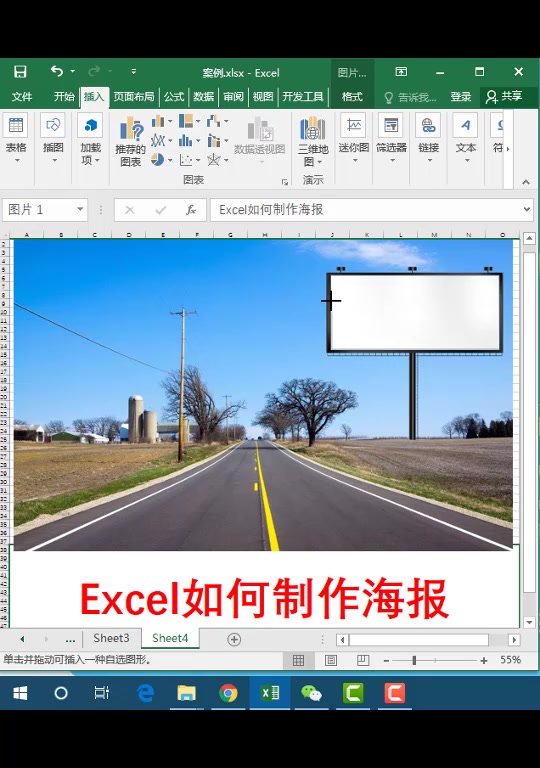
Task: Open the 格式 picture tools tab
Action: [x=352, y=96]
